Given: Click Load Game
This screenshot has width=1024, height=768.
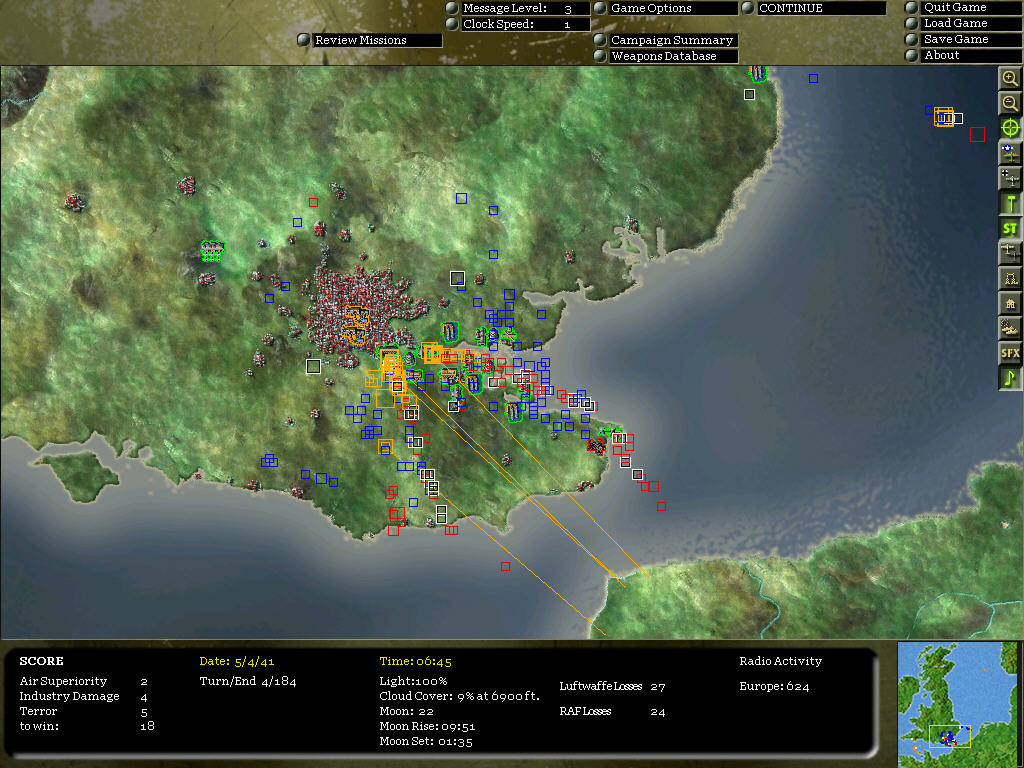Looking at the screenshot, I should pyautogui.click(x=971, y=24).
